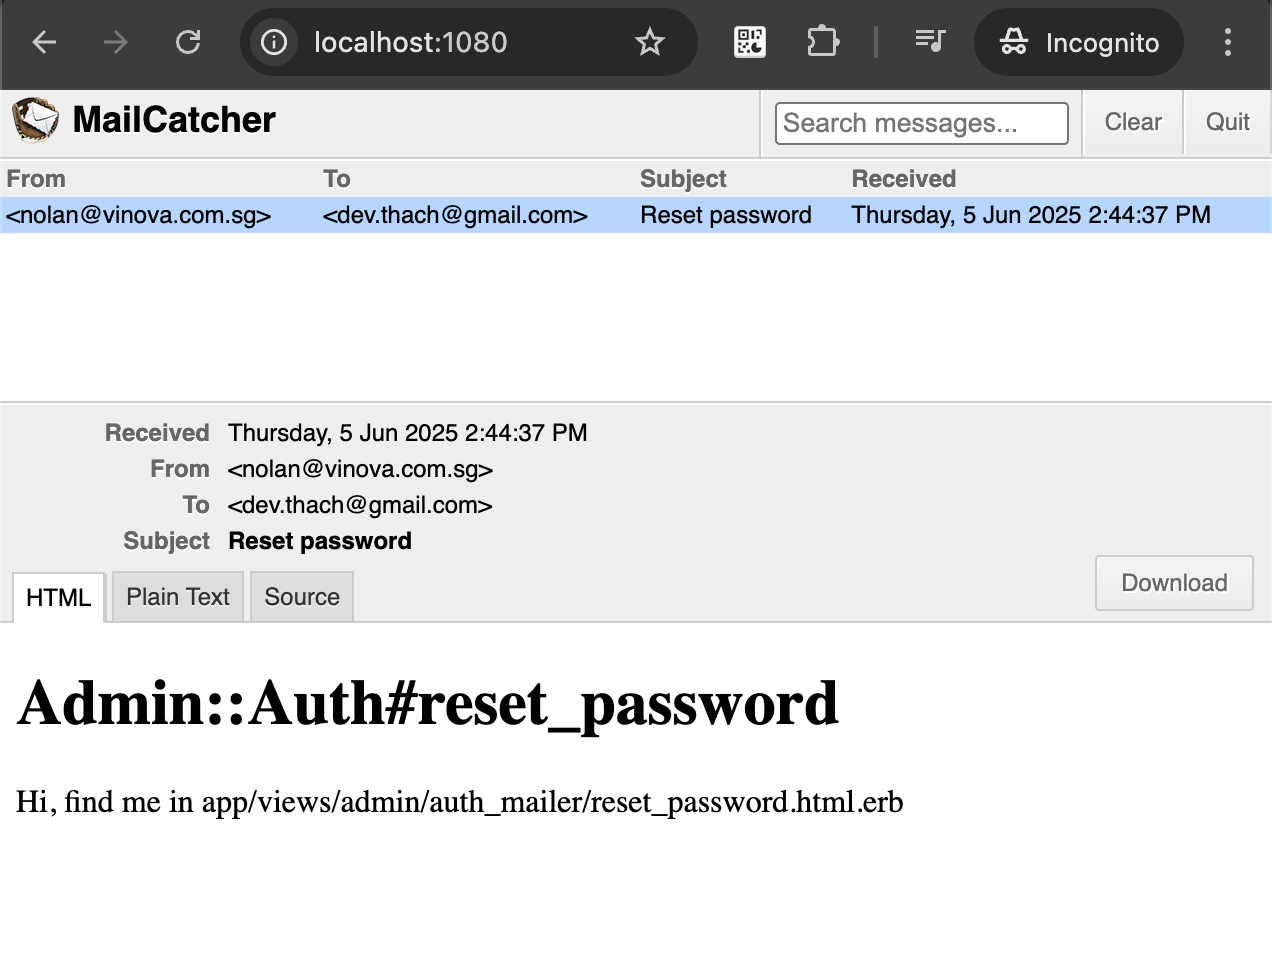
Task: Reload the page with refresh icon
Action: [x=188, y=42]
